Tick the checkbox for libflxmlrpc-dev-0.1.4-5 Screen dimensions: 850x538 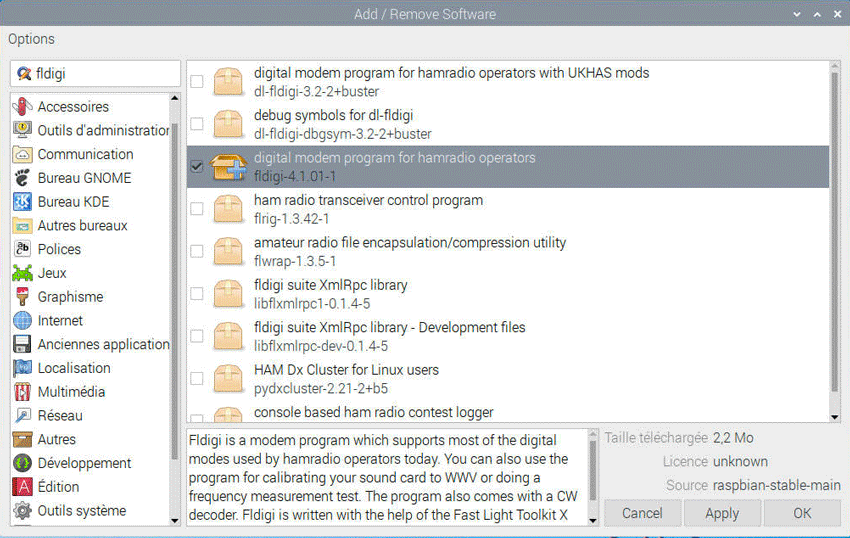(x=197, y=336)
